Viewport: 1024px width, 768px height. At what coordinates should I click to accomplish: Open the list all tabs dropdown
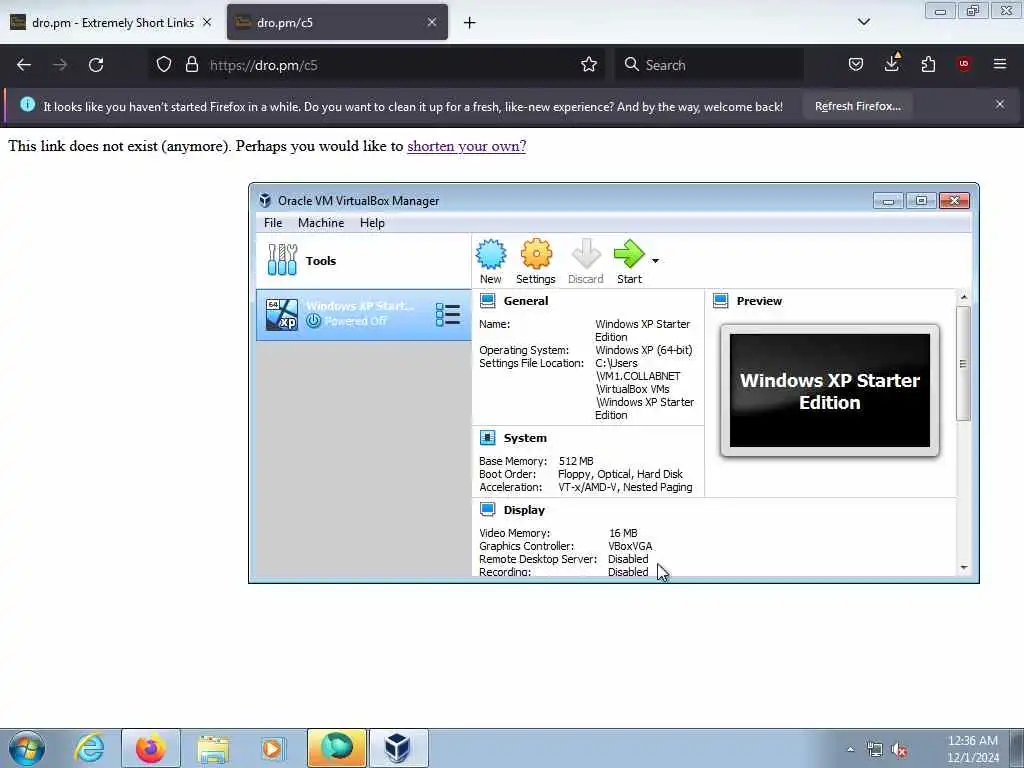pos(864,22)
